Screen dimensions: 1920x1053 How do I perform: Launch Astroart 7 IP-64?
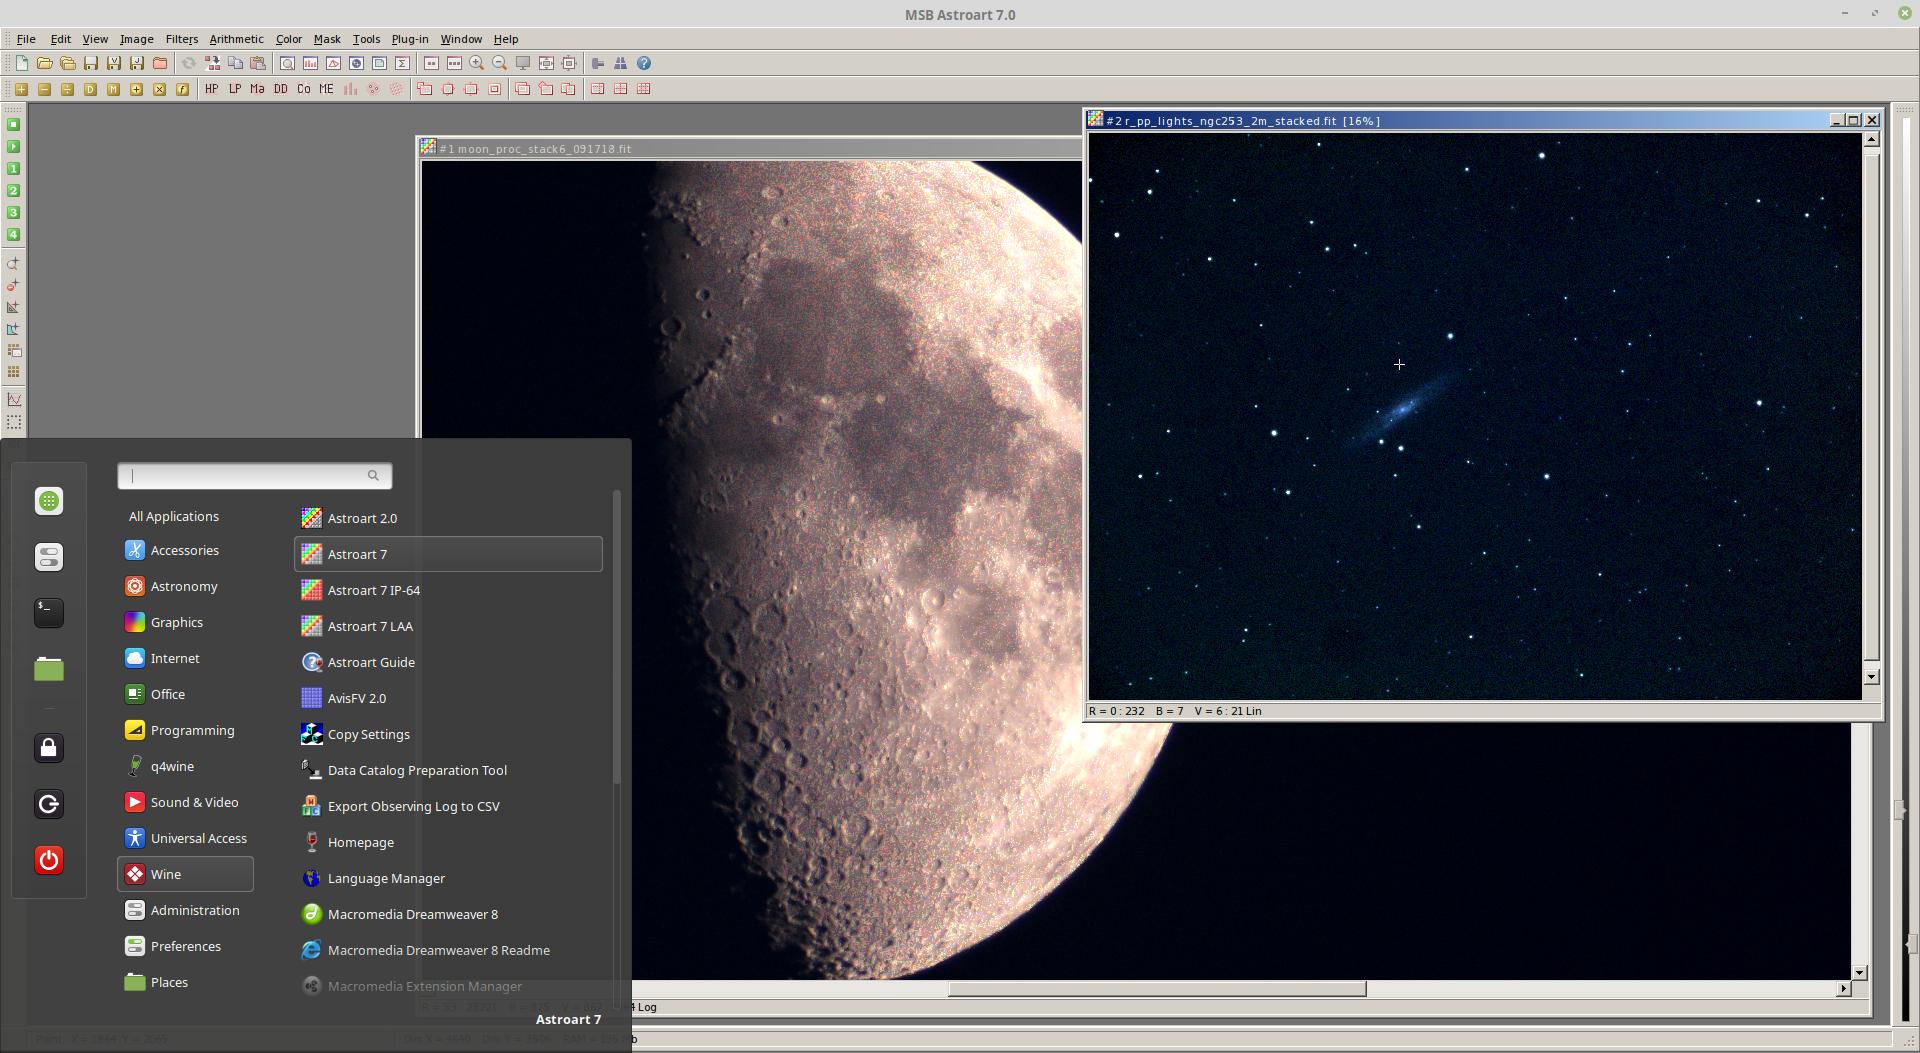448,590
